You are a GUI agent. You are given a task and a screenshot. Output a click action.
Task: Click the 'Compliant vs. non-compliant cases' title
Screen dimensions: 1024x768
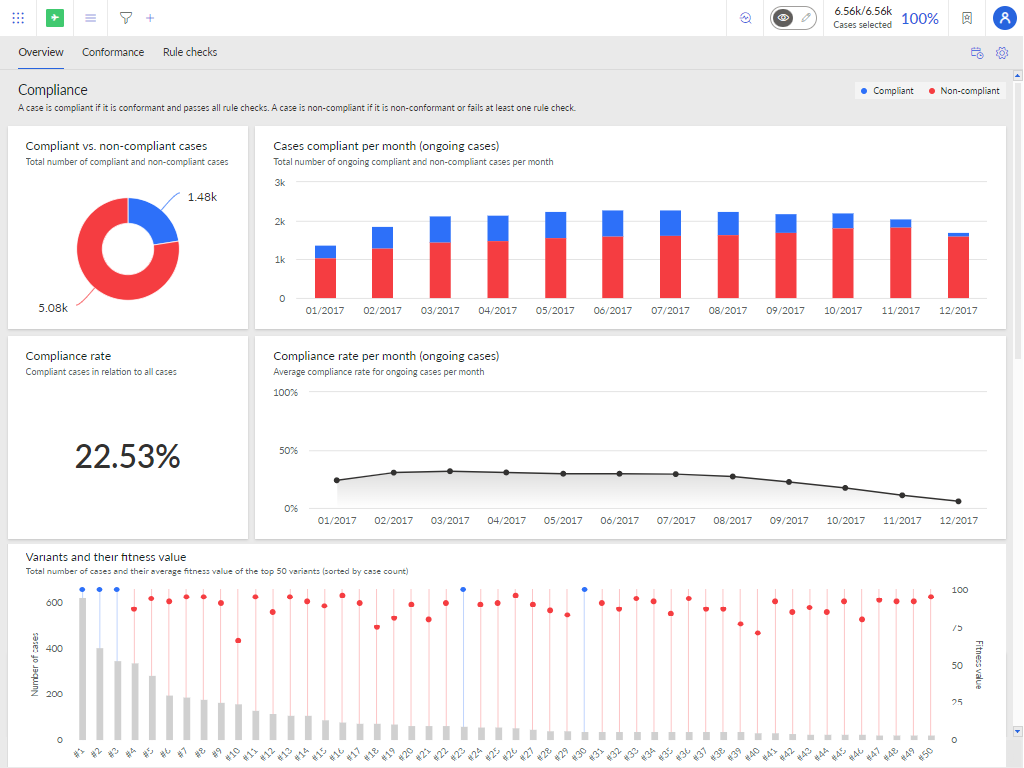click(116, 146)
